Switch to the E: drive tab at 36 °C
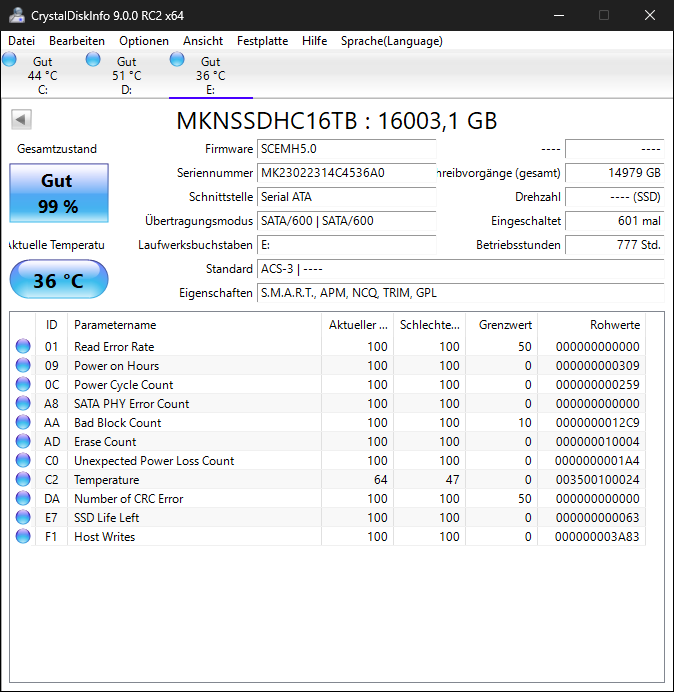 (x=211, y=75)
